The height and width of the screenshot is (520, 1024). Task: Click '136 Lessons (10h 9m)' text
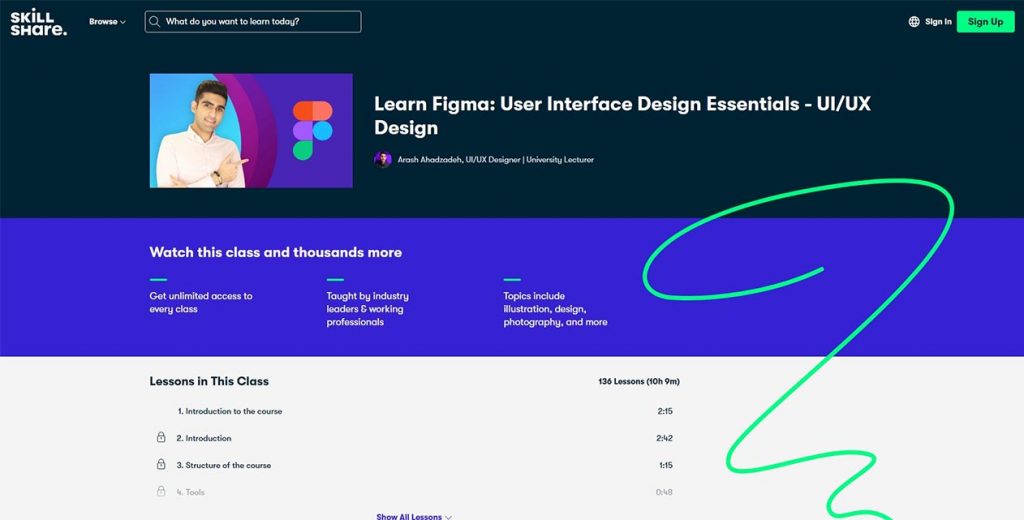click(x=639, y=382)
